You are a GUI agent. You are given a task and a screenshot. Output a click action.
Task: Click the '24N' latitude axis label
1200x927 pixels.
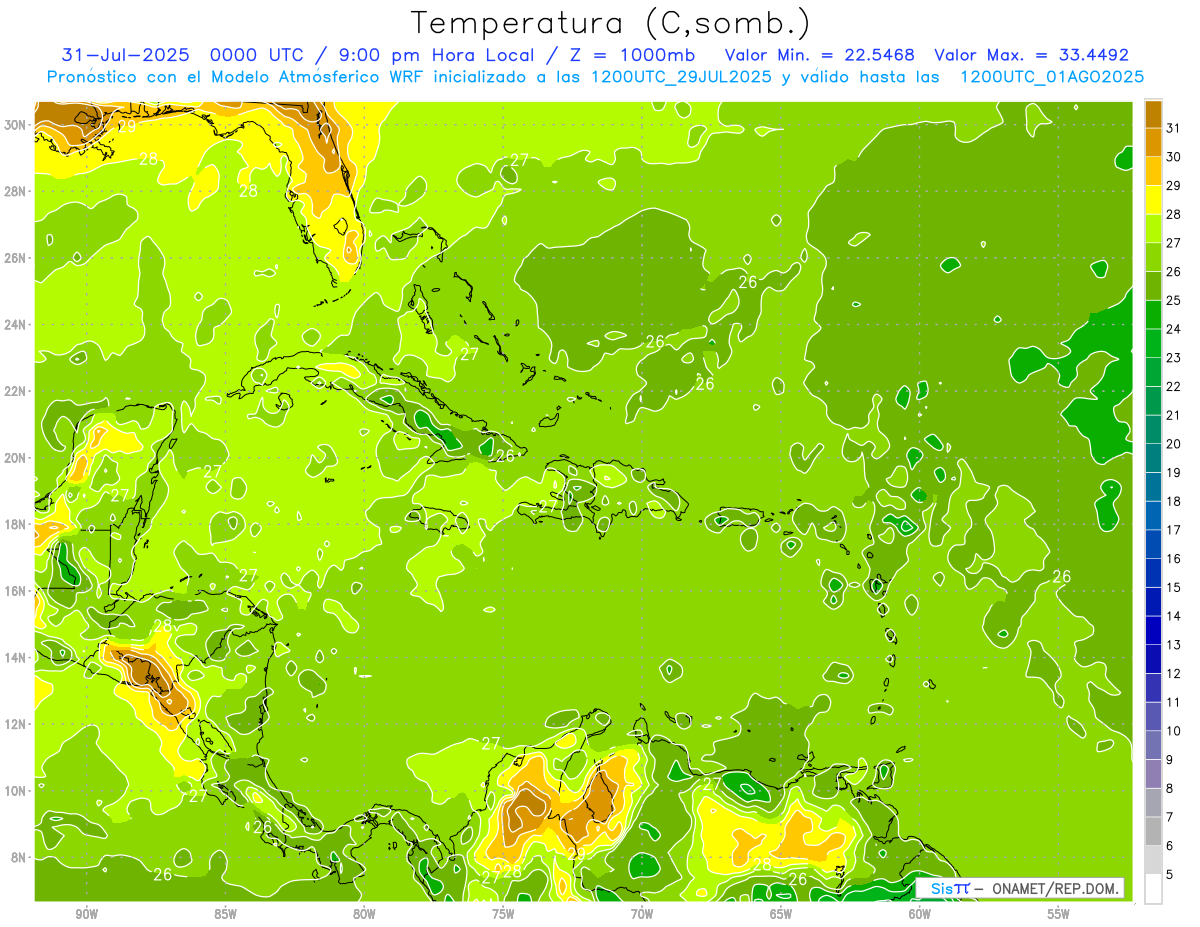[x=16, y=324]
